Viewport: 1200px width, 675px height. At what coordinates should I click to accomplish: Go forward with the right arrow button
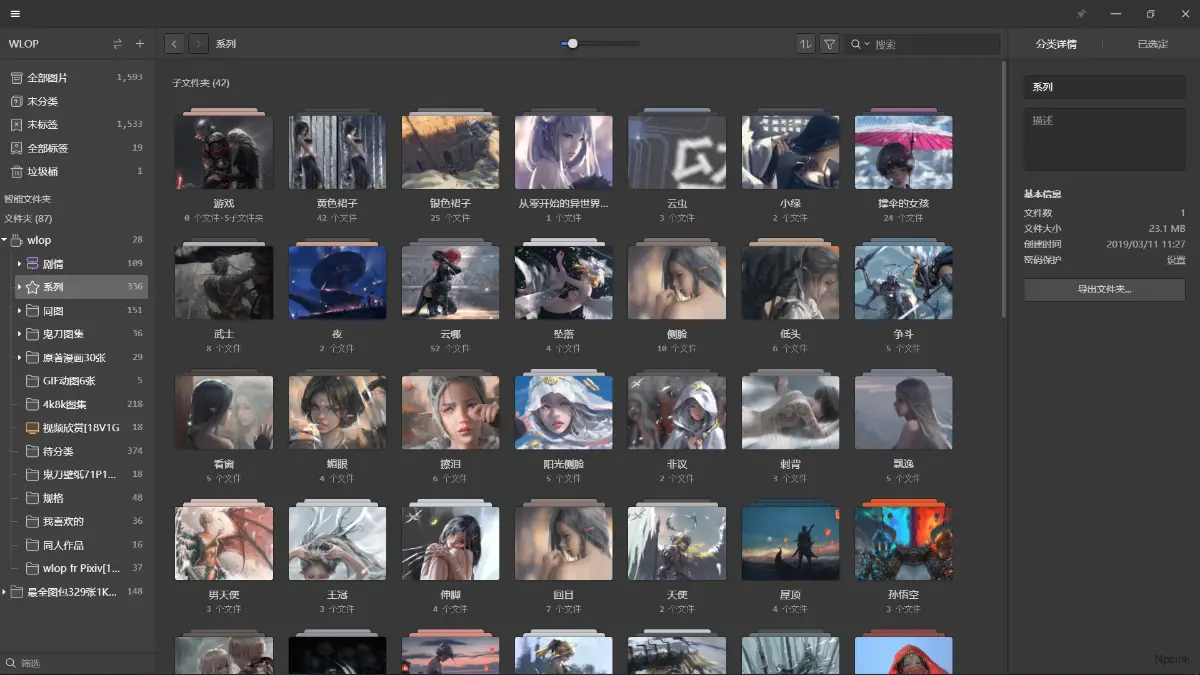198,44
